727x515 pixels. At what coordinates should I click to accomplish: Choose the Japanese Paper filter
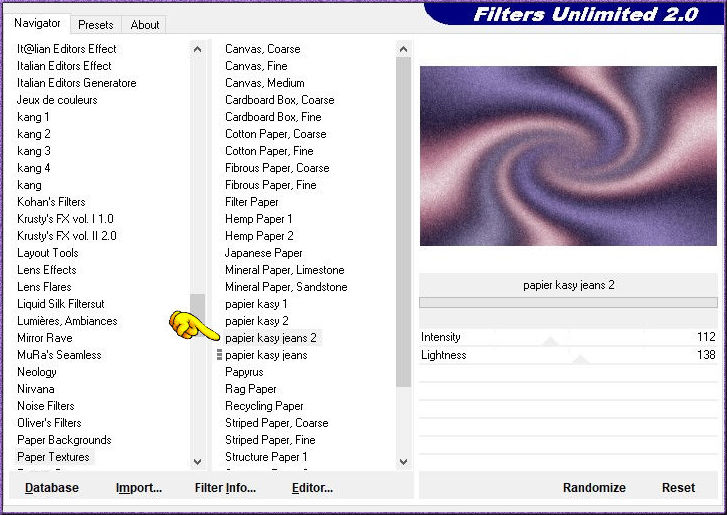263,253
